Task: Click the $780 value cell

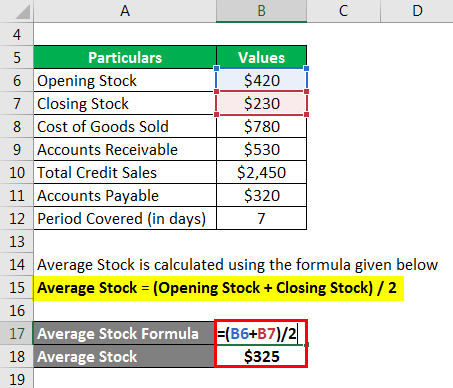Action: point(261,126)
